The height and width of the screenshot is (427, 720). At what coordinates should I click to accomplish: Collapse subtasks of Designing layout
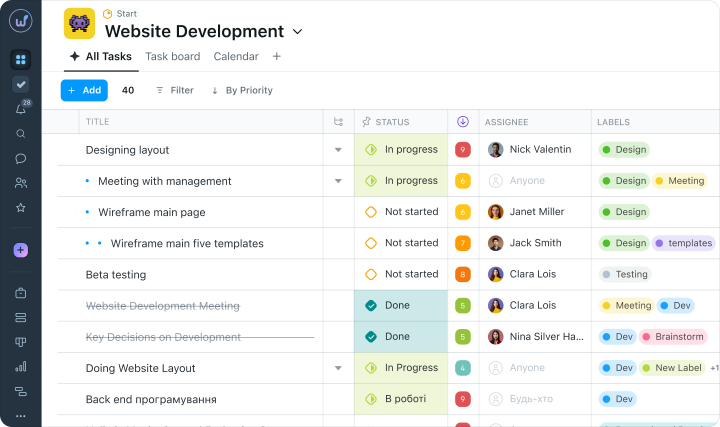click(x=338, y=150)
